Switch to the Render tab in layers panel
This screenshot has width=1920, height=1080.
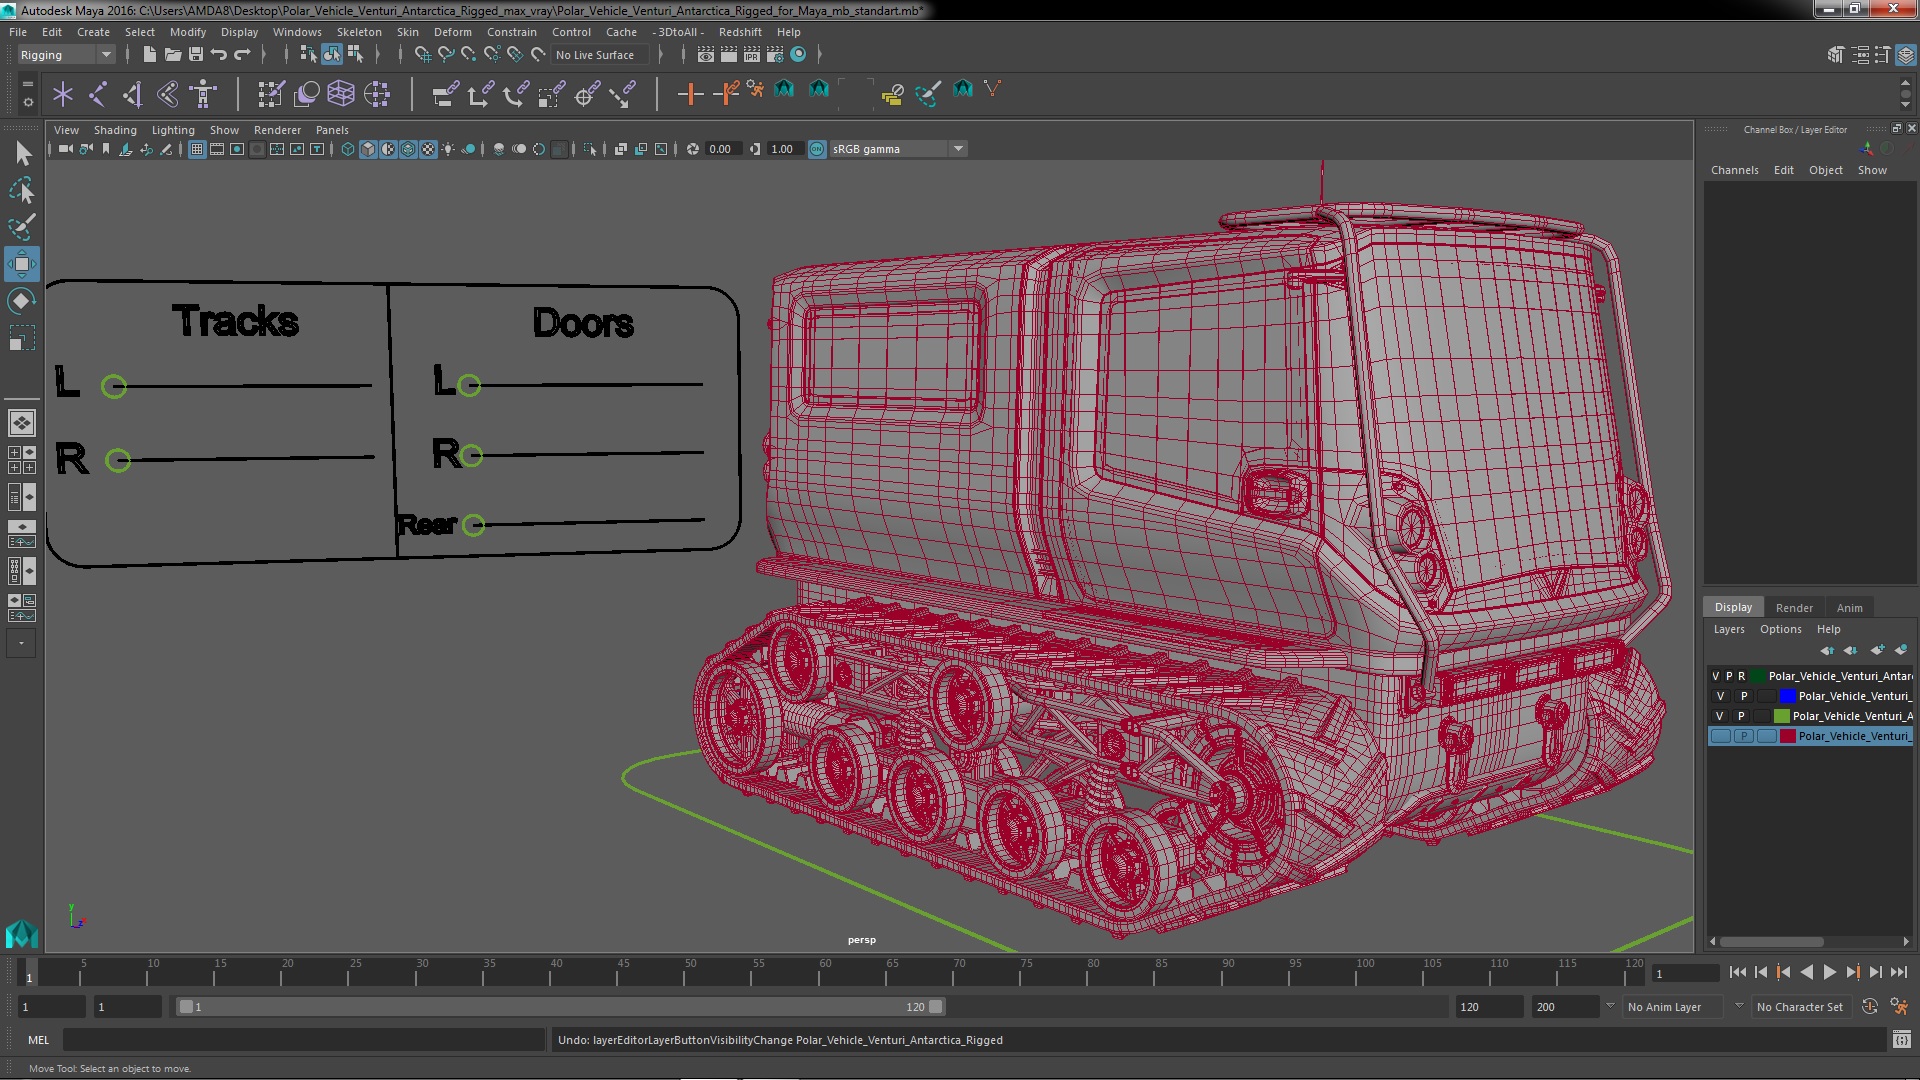[x=1793, y=607]
